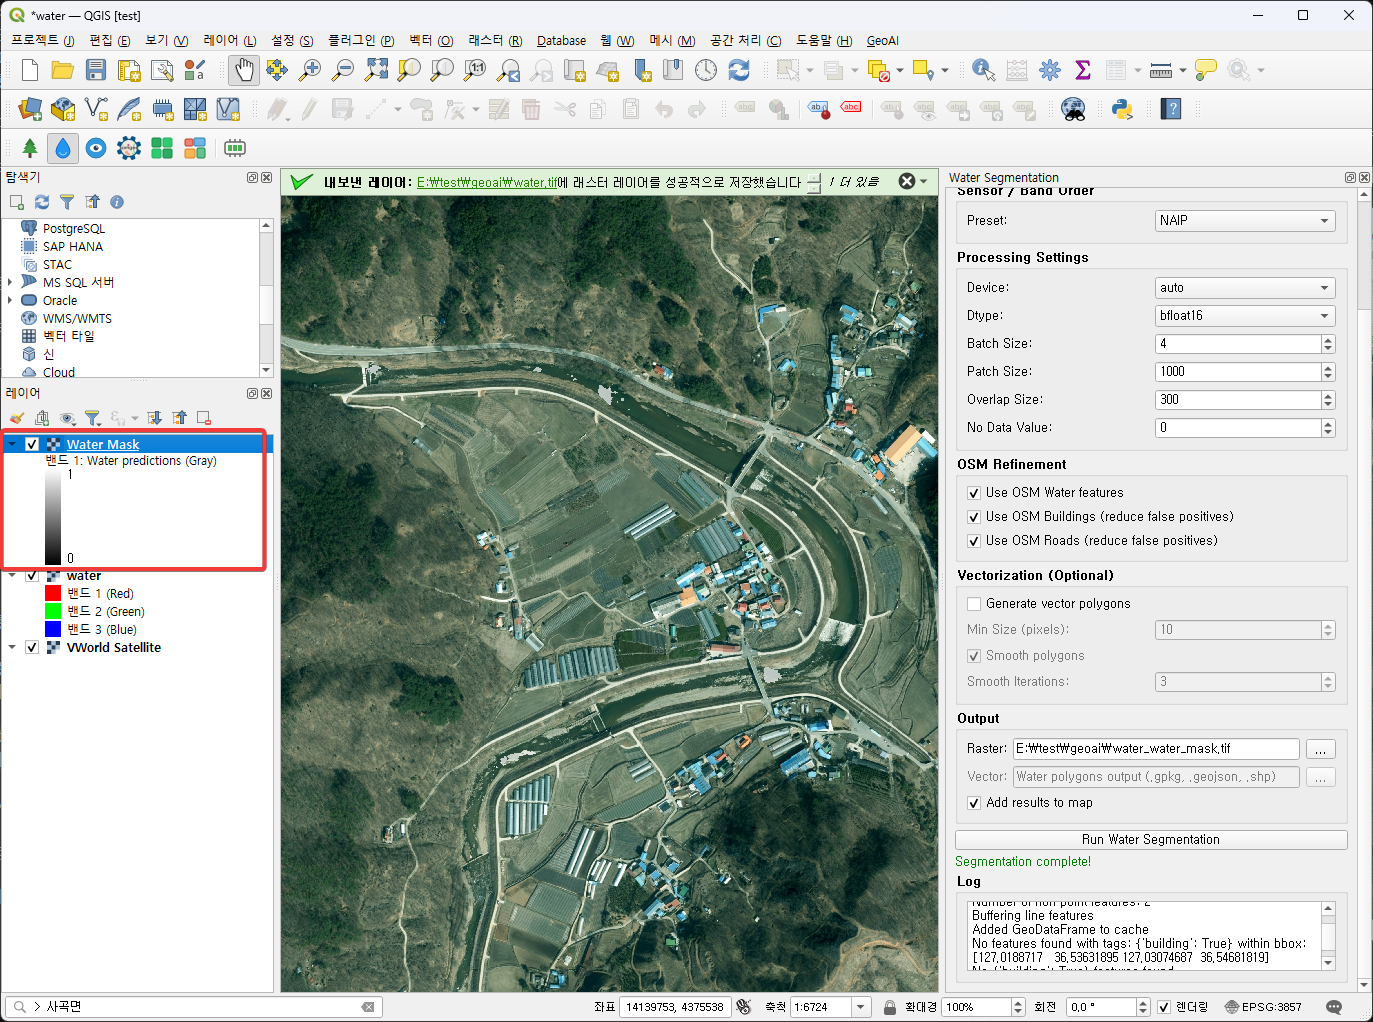Click the Refresh map icon
The image size is (1373, 1022).
(739, 70)
